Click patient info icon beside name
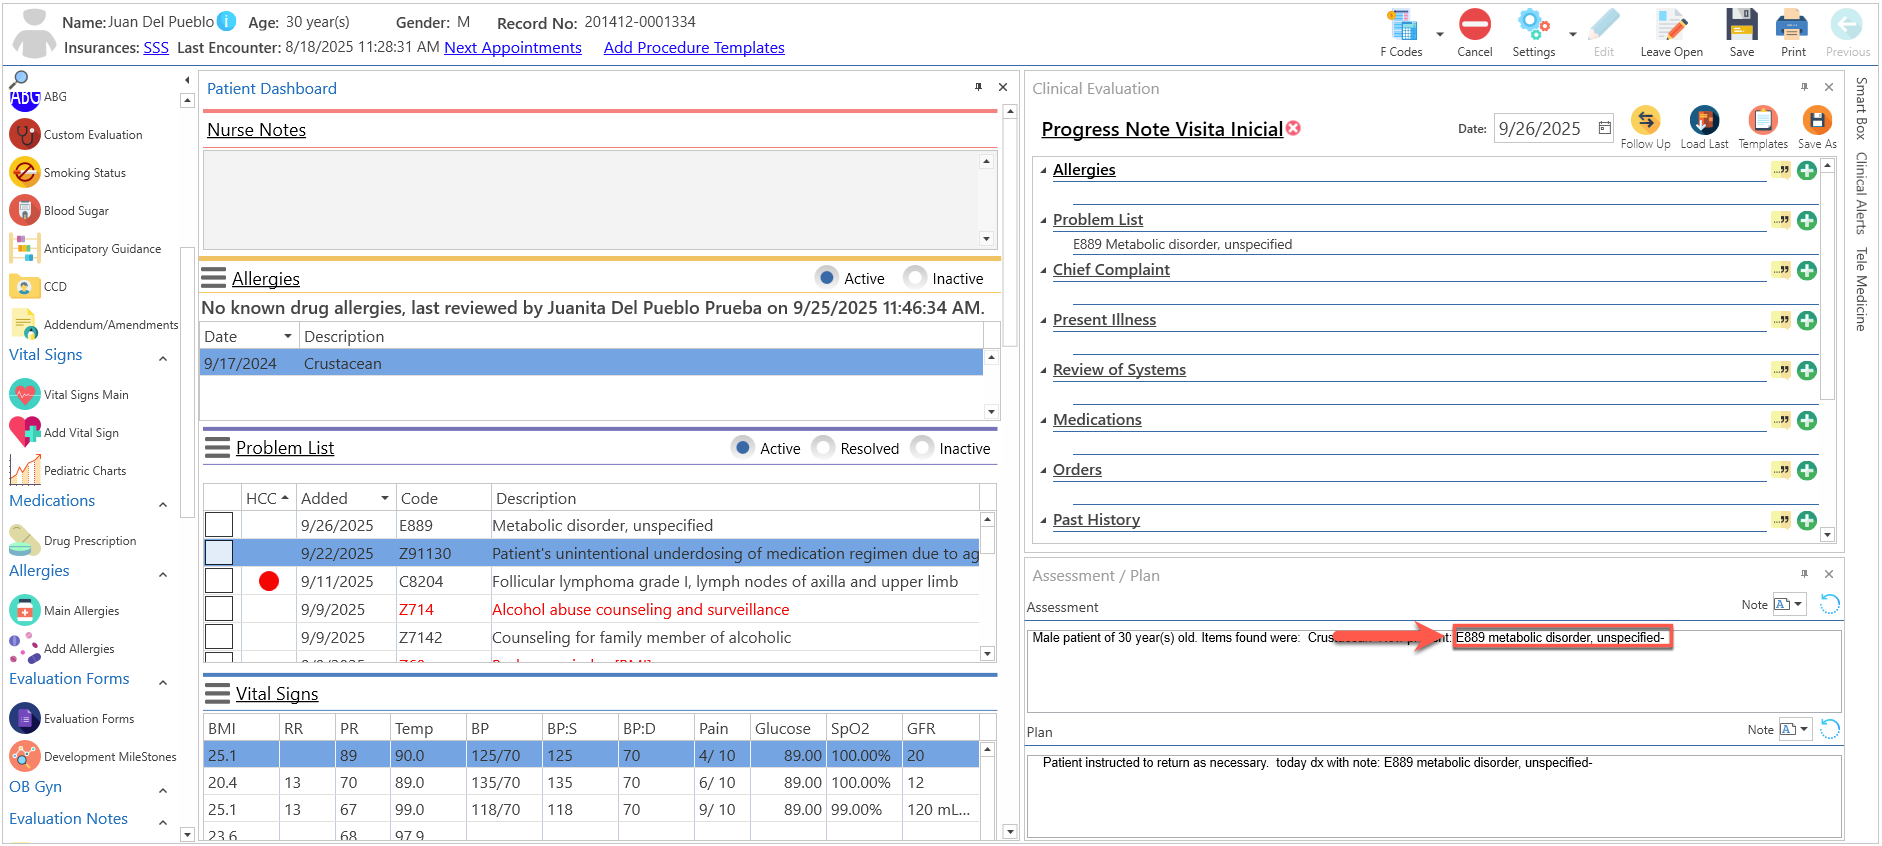Image resolution: width=1882 pixels, height=846 pixels. 227,21
